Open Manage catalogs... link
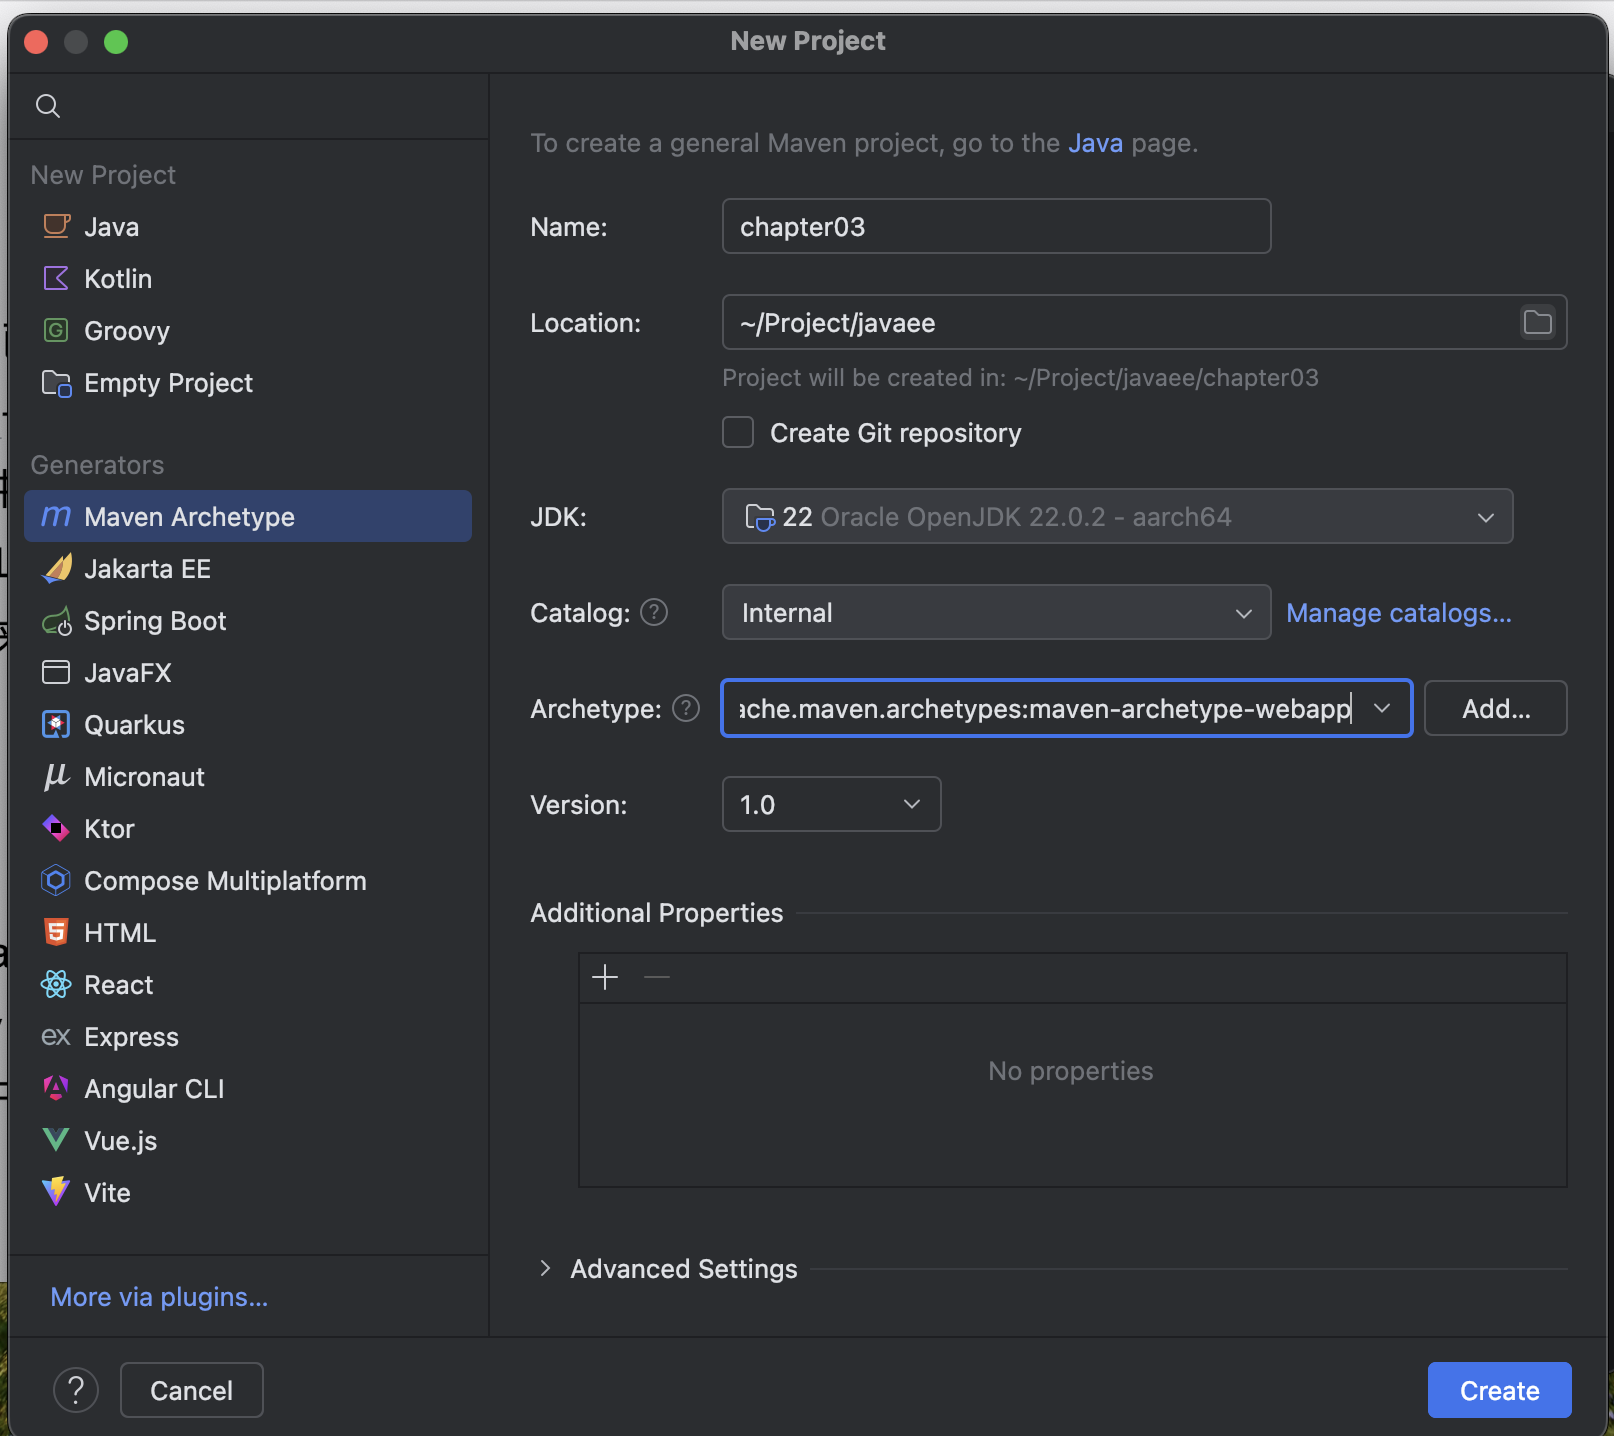The width and height of the screenshot is (1614, 1436). (x=1398, y=612)
